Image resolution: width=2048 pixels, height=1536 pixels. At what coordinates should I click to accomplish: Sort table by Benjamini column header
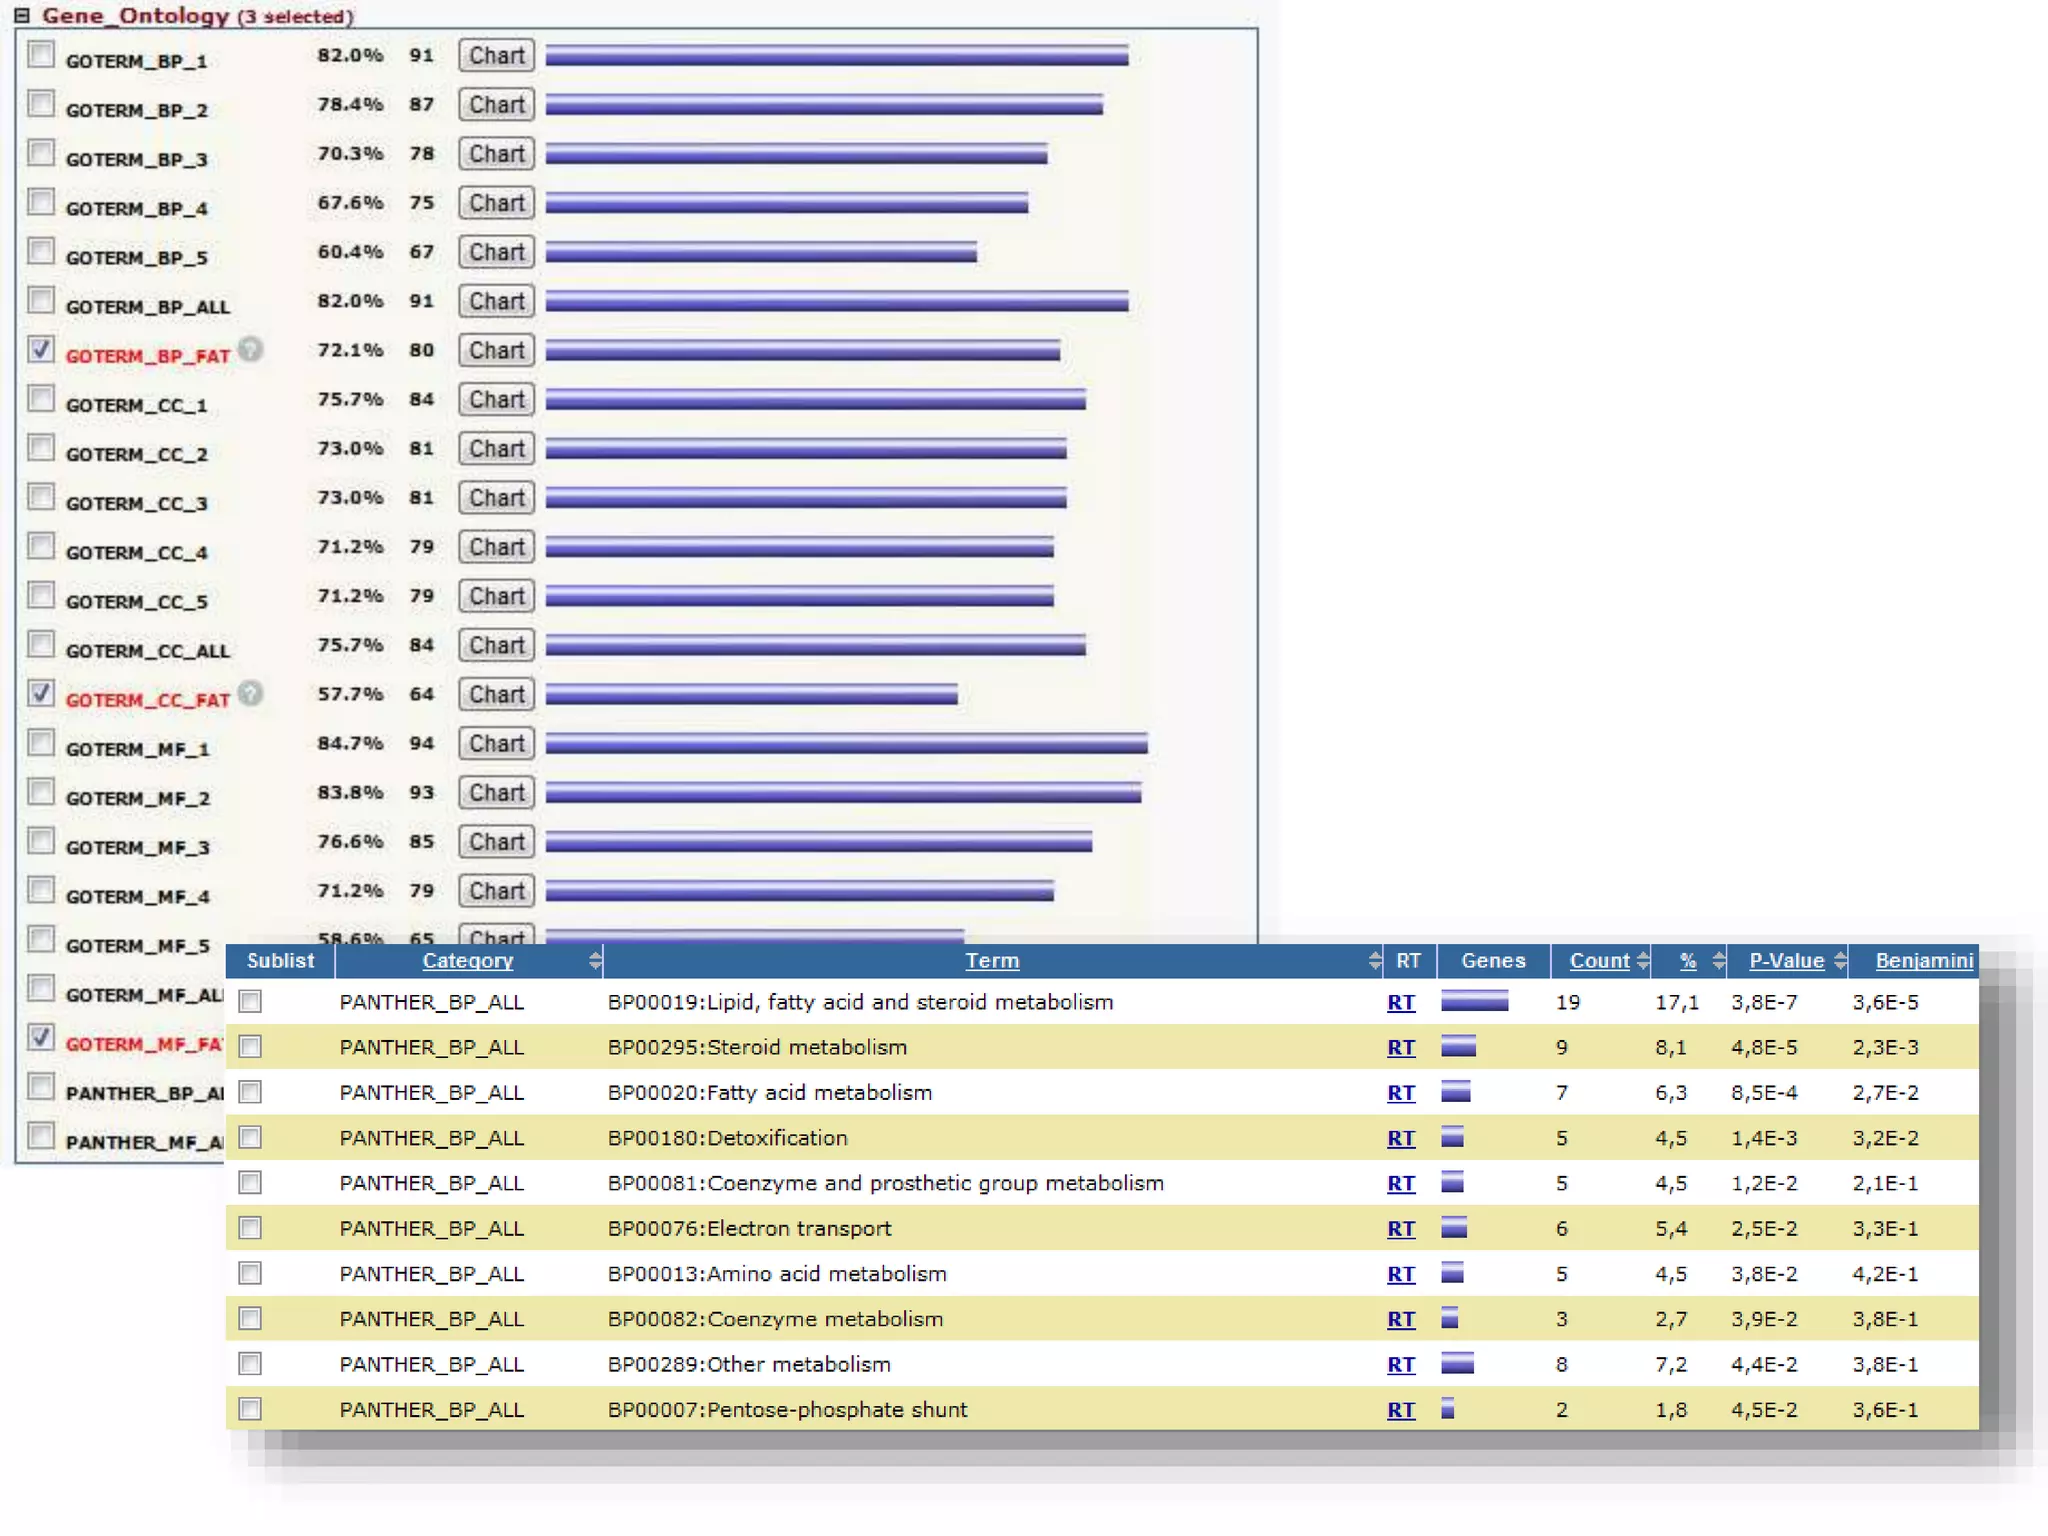click(1922, 961)
